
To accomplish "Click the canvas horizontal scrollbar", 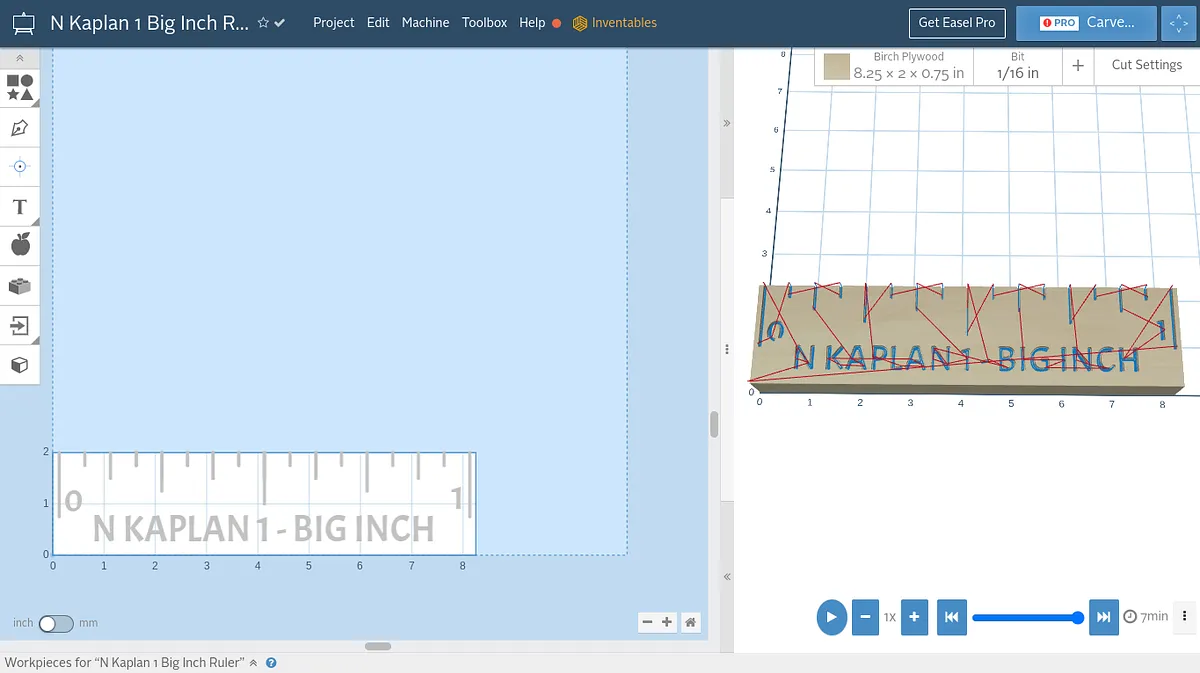I will click(378, 646).
